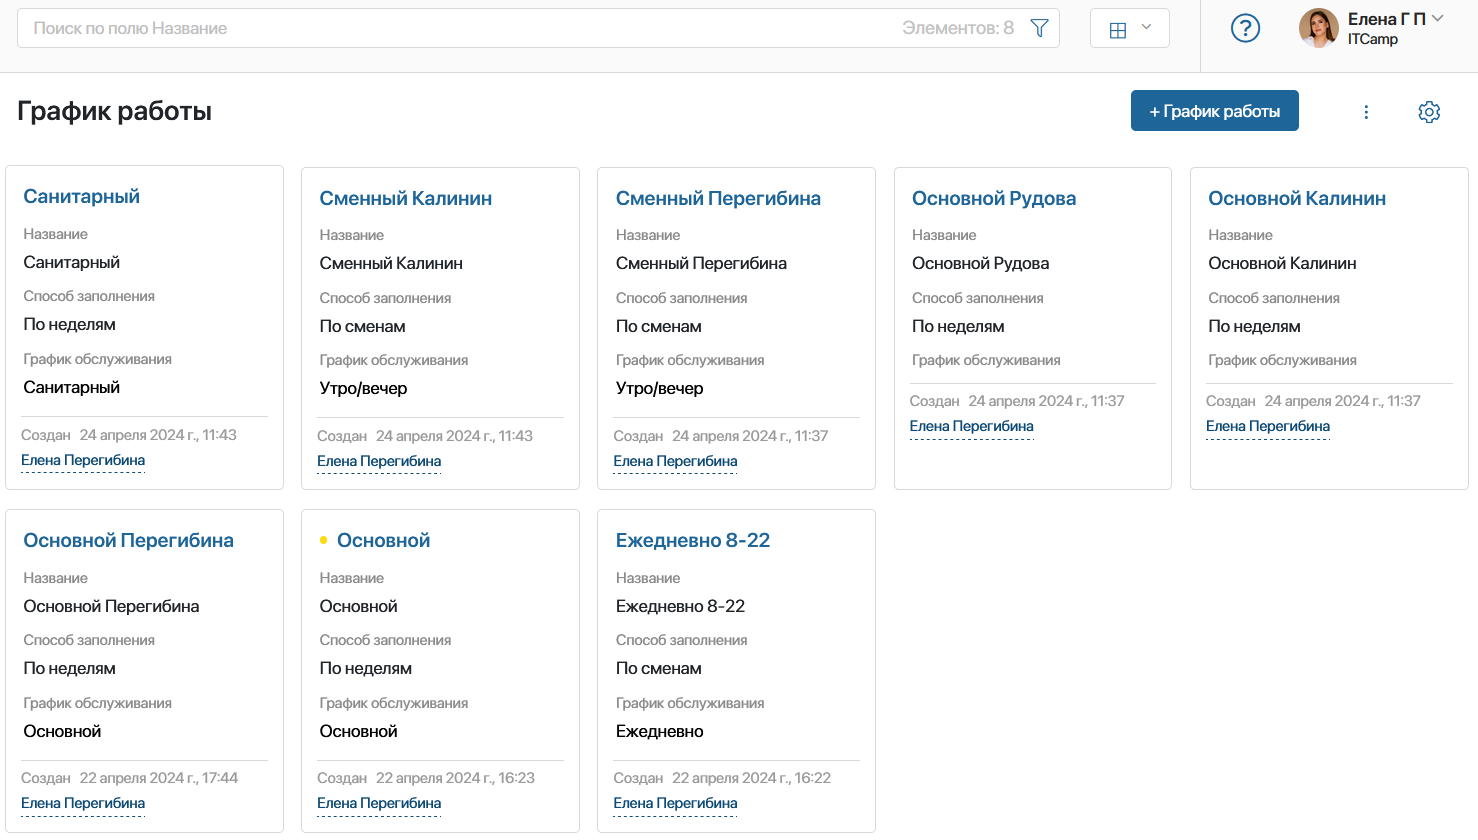Expand the view mode dropdown arrow
The image size is (1478, 840).
coord(1147,28)
